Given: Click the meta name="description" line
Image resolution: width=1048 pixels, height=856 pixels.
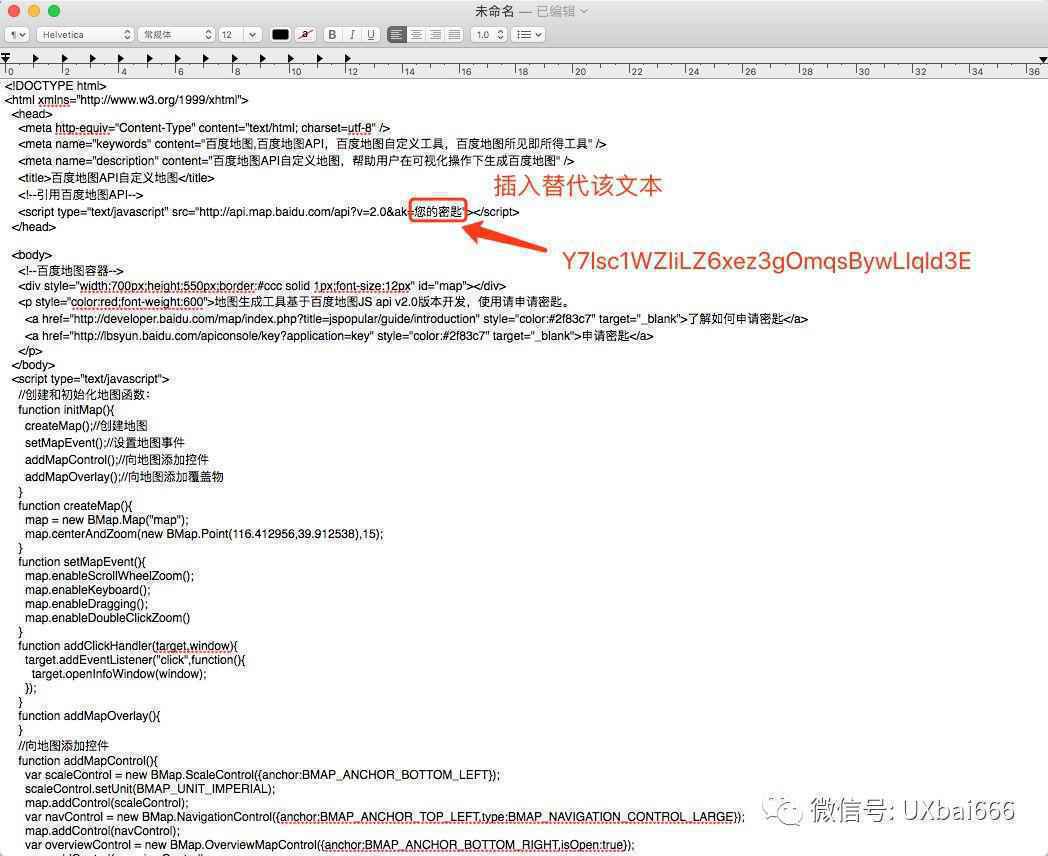Looking at the screenshot, I should 295,160.
